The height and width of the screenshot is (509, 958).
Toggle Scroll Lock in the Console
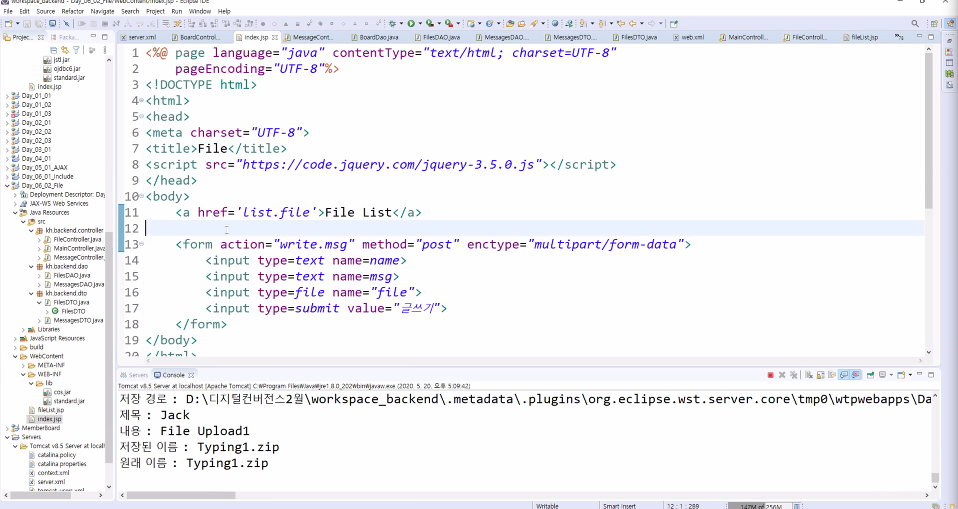coord(821,375)
